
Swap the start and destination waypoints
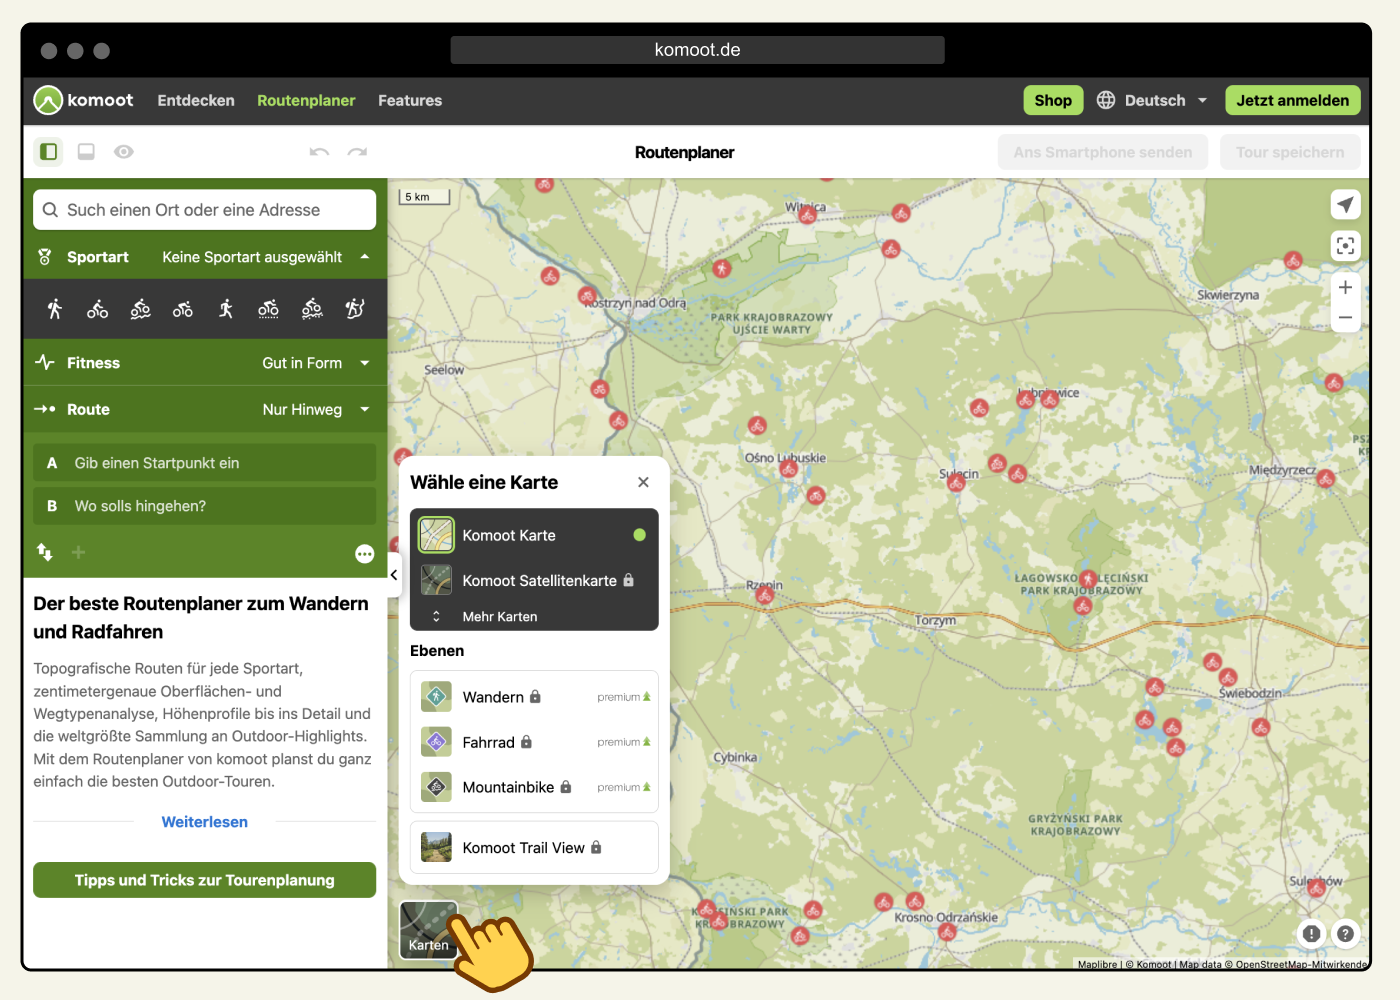[x=45, y=552]
